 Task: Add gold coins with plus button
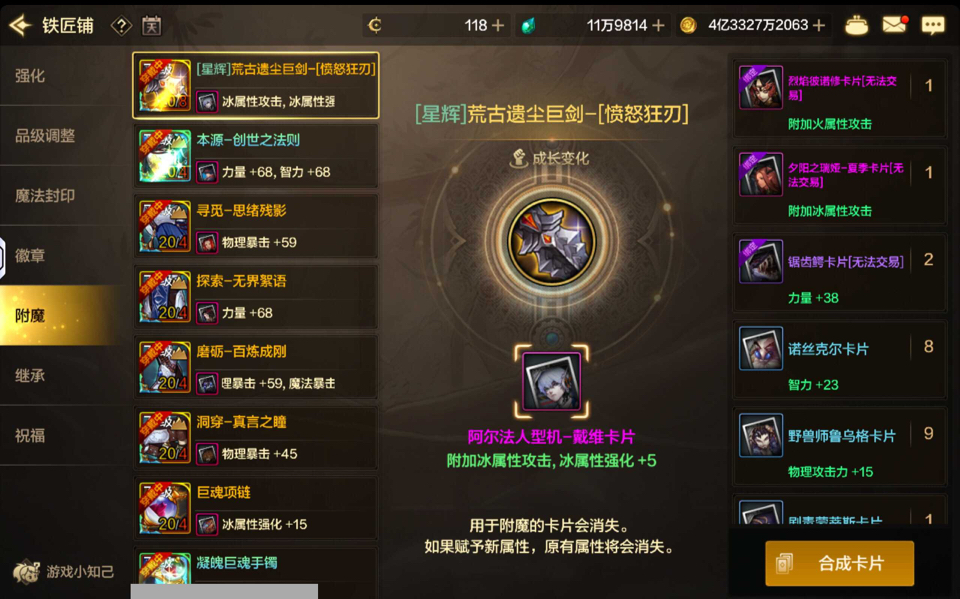819,25
